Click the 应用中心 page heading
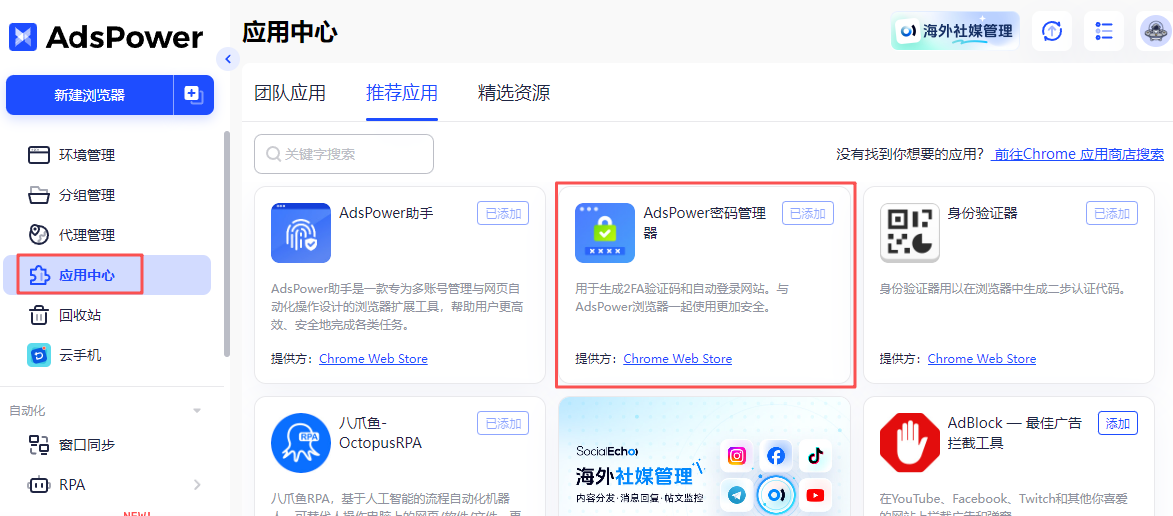1173x516 pixels. tap(290, 32)
